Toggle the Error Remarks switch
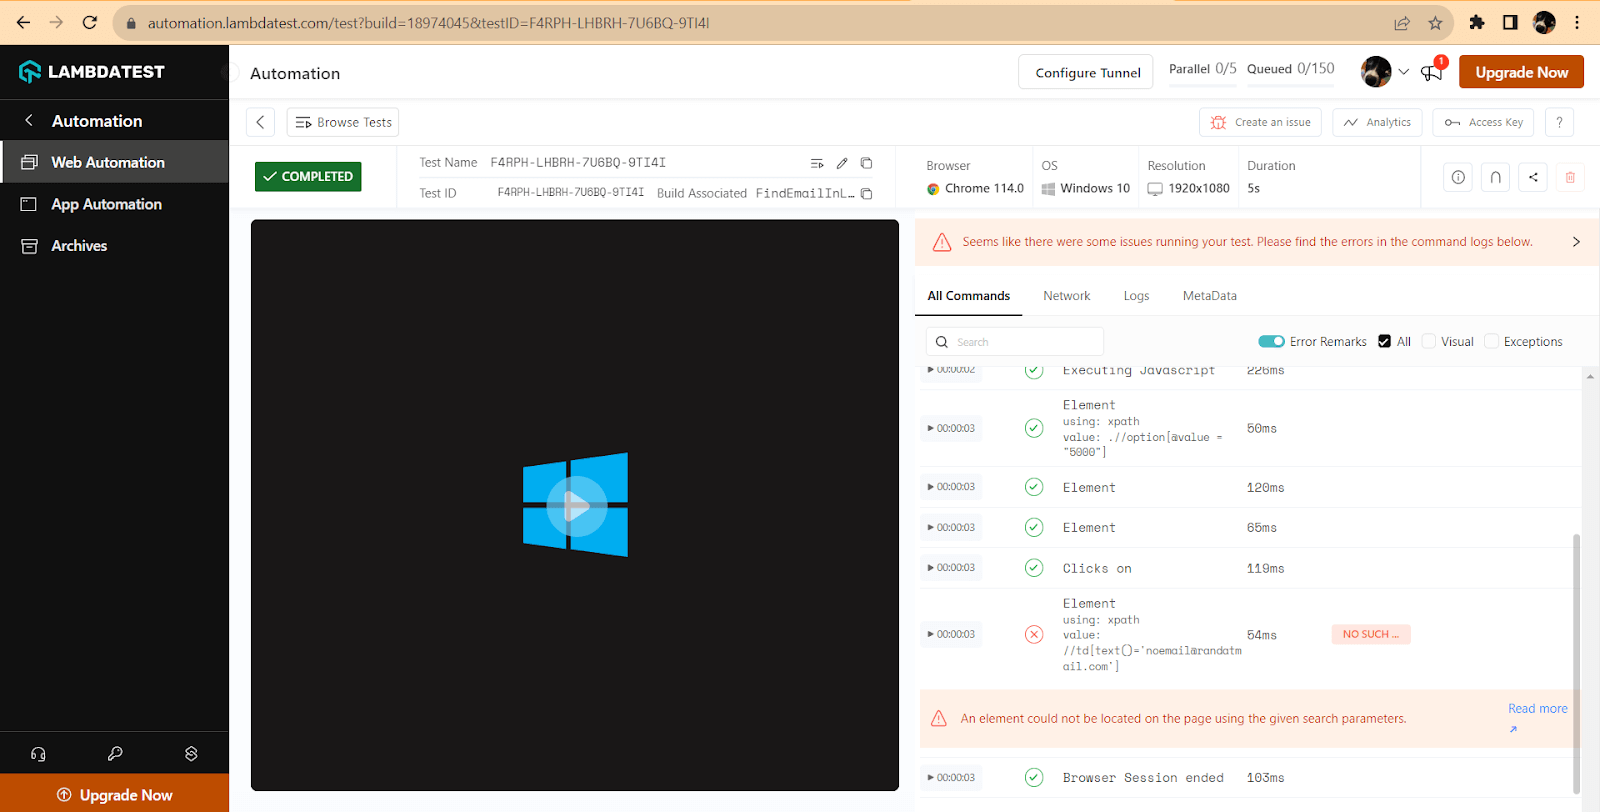 [x=1271, y=342]
